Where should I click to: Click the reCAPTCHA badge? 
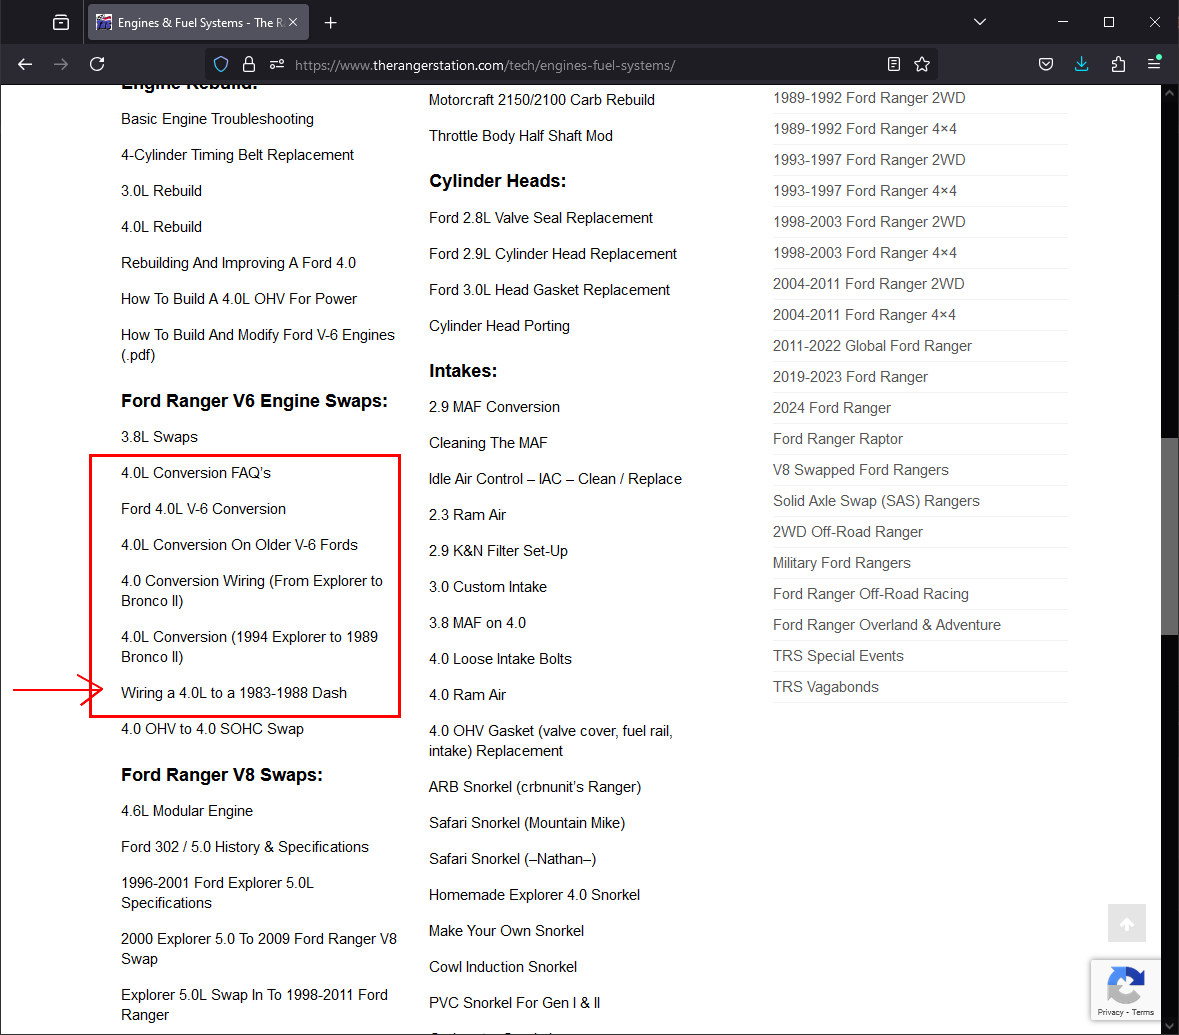1126,990
